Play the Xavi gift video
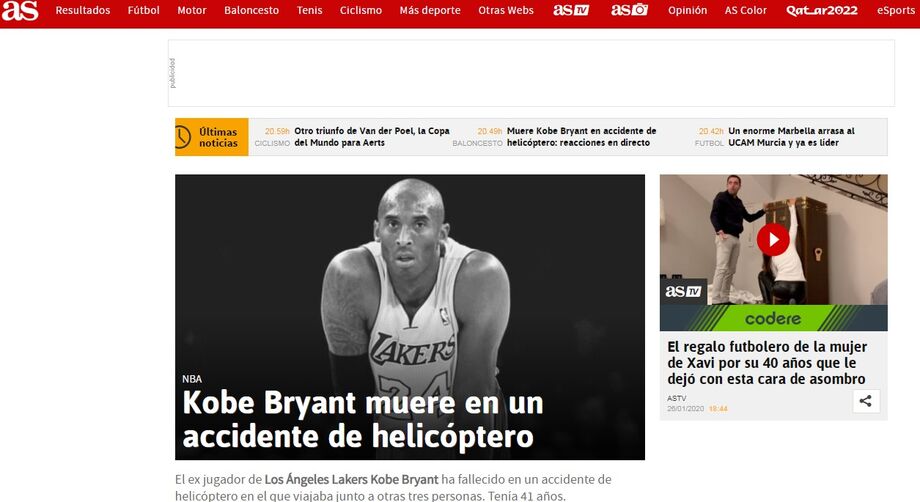This screenshot has width=920, height=502. pos(773,239)
